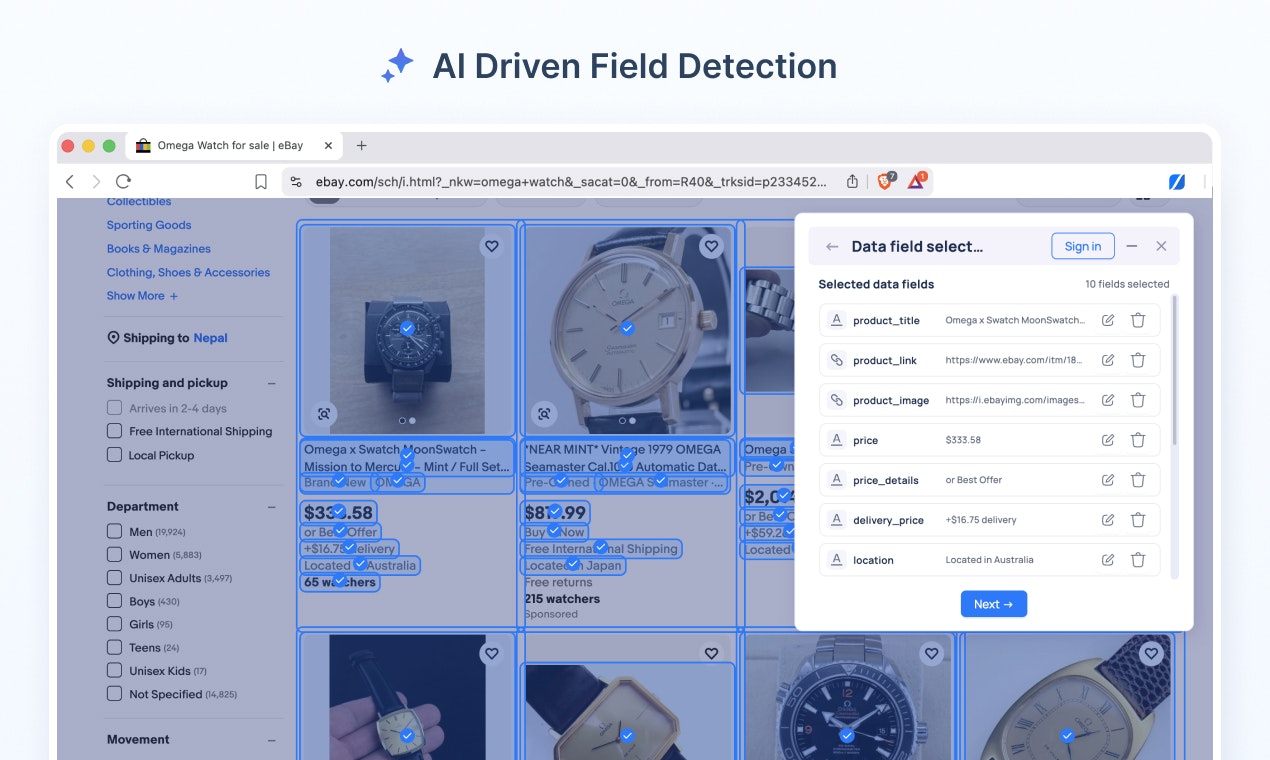Check the Boys department filter
This screenshot has height=760, width=1270.
[x=115, y=601]
